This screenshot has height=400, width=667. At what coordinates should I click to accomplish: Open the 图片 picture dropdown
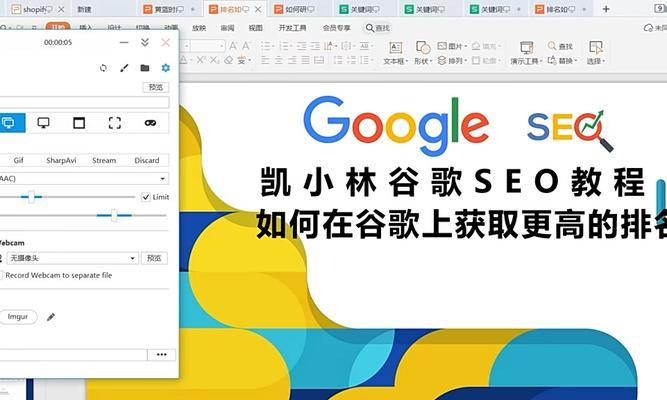click(x=452, y=46)
